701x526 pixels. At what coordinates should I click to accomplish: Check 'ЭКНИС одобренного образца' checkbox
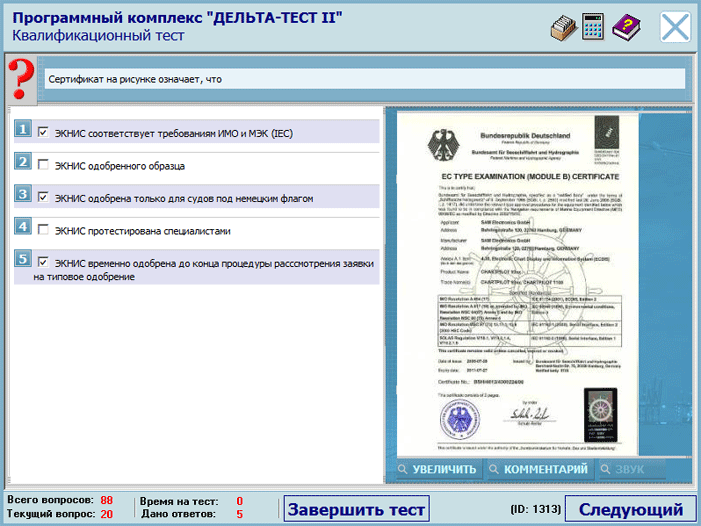pos(43,164)
